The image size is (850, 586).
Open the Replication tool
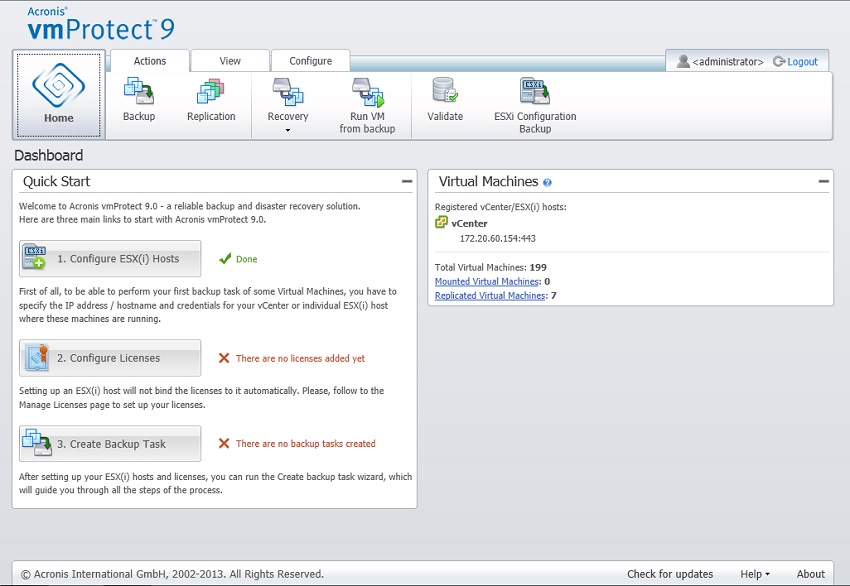211,91
